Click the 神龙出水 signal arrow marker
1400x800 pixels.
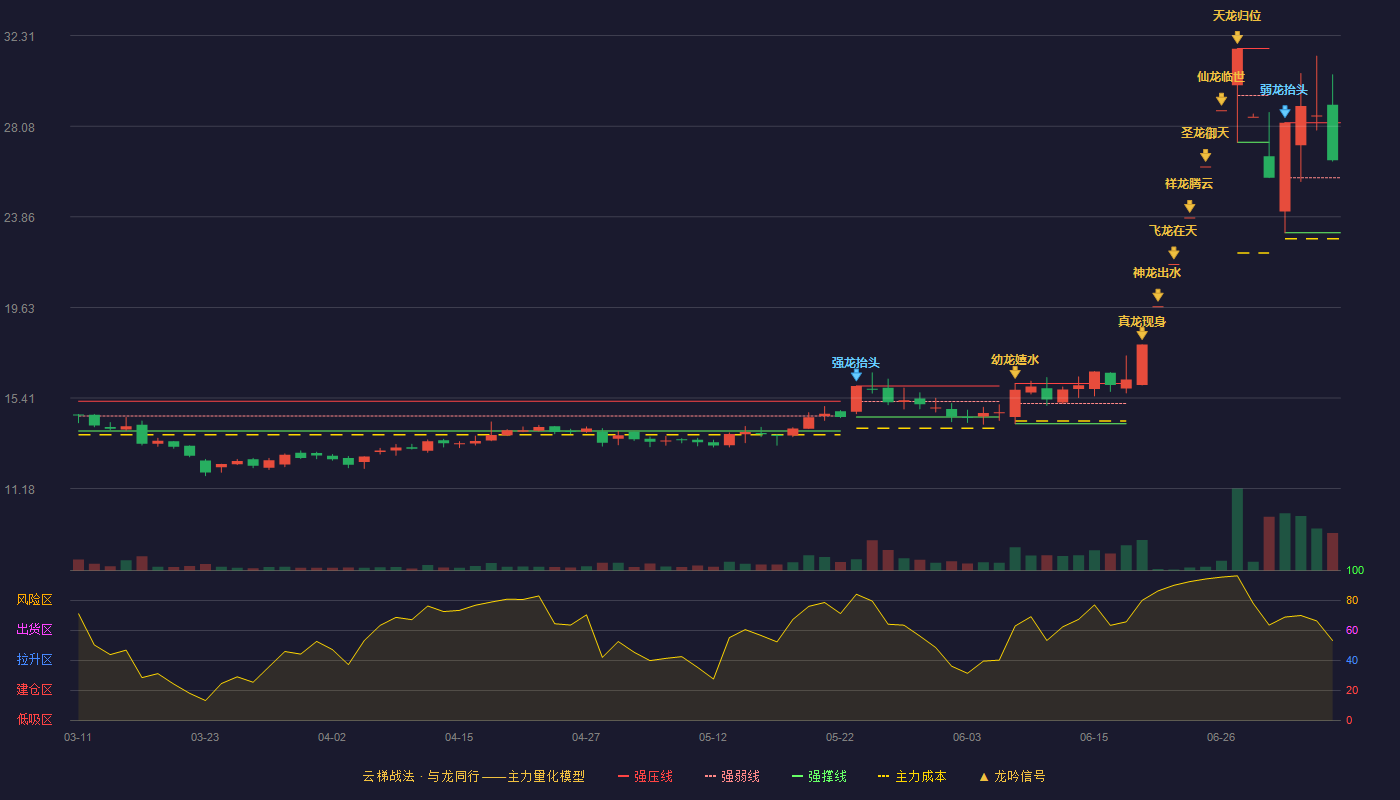tap(1158, 295)
